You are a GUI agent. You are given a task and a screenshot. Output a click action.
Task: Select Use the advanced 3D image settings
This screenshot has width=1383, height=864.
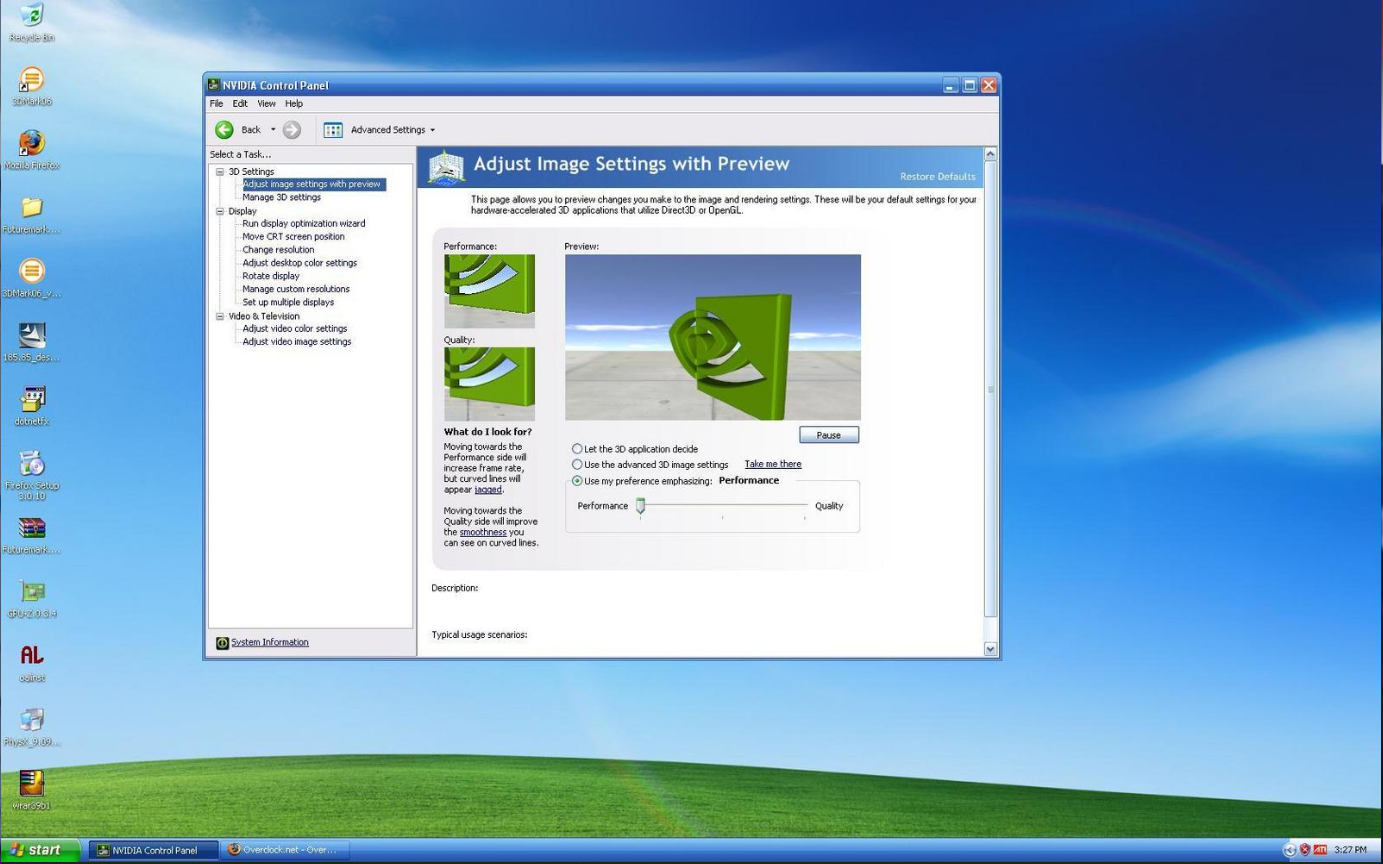(577, 465)
